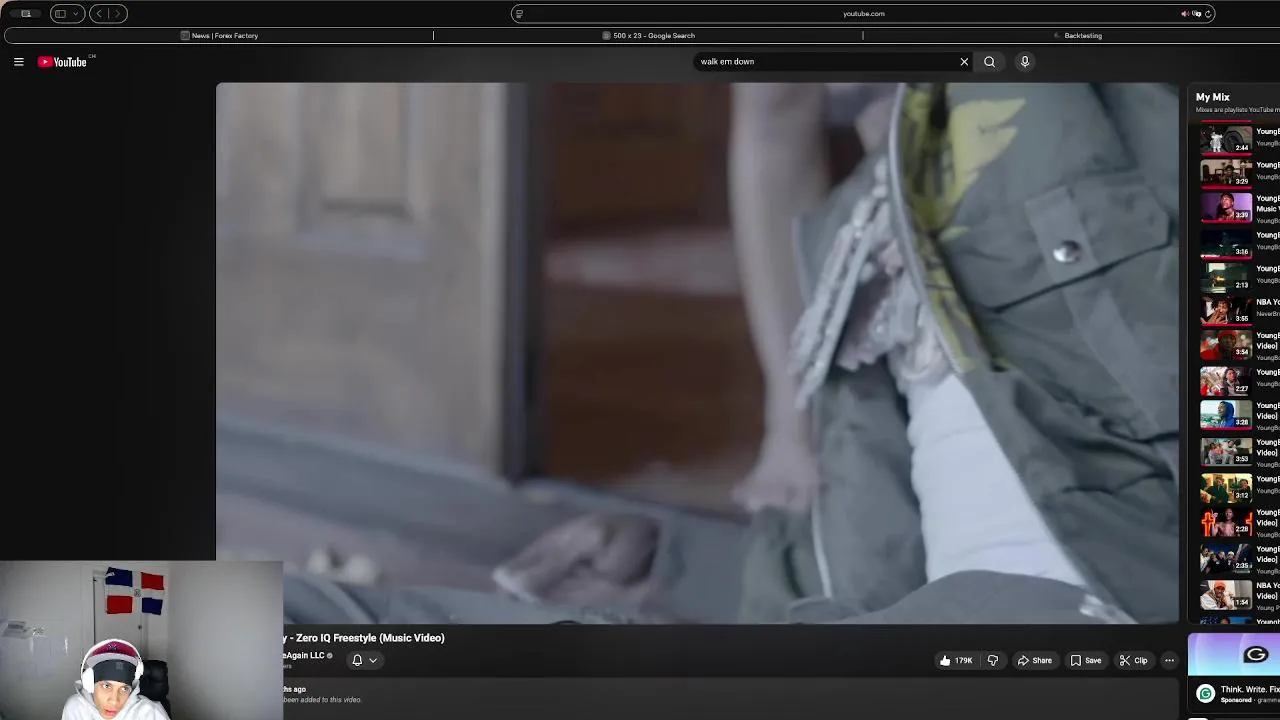This screenshot has height=720, width=1280.
Task: Select the Zero IQ Freestyle video title
Action: pos(365,638)
